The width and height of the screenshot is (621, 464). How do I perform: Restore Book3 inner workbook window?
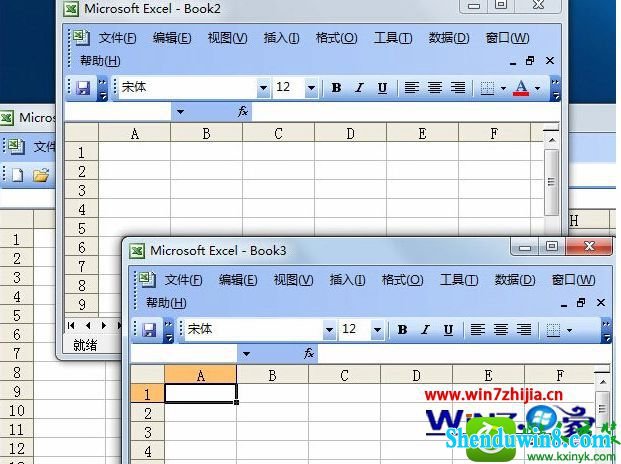coord(581,302)
